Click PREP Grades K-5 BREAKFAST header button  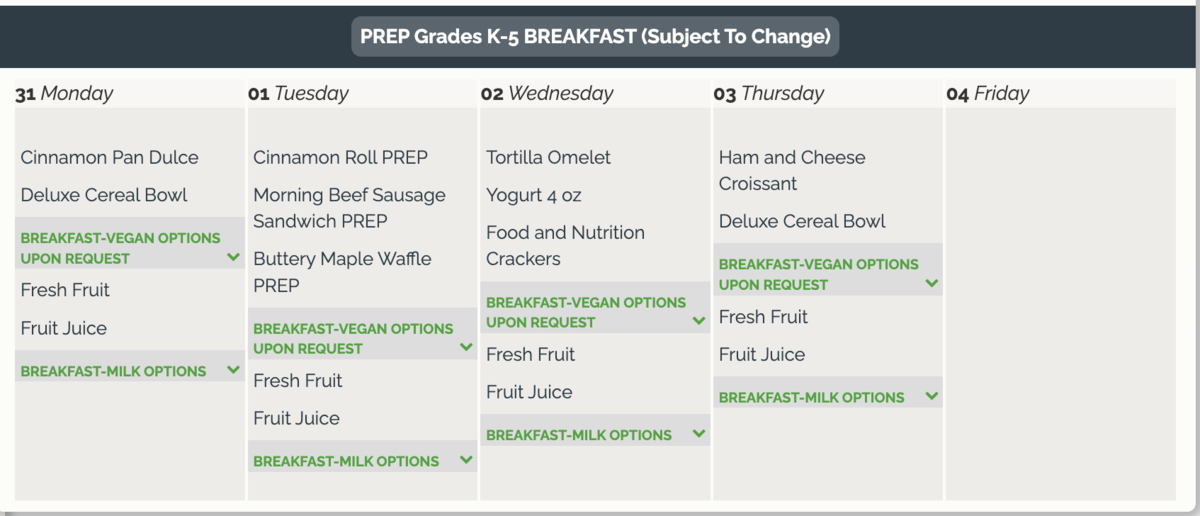595,37
